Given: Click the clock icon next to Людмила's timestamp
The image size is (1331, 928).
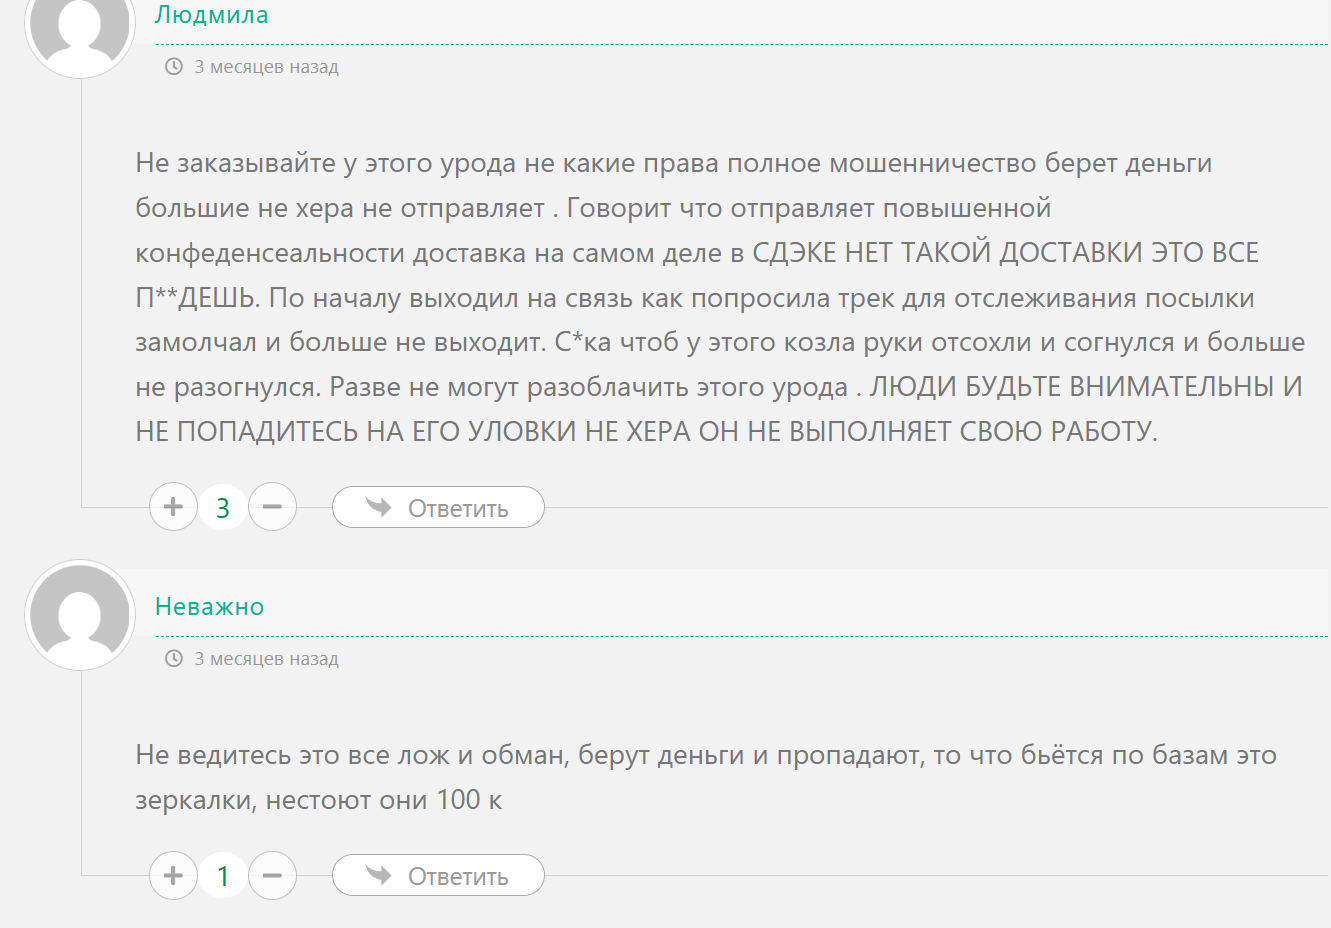Looking at the screenshot, I should (174, 66).
